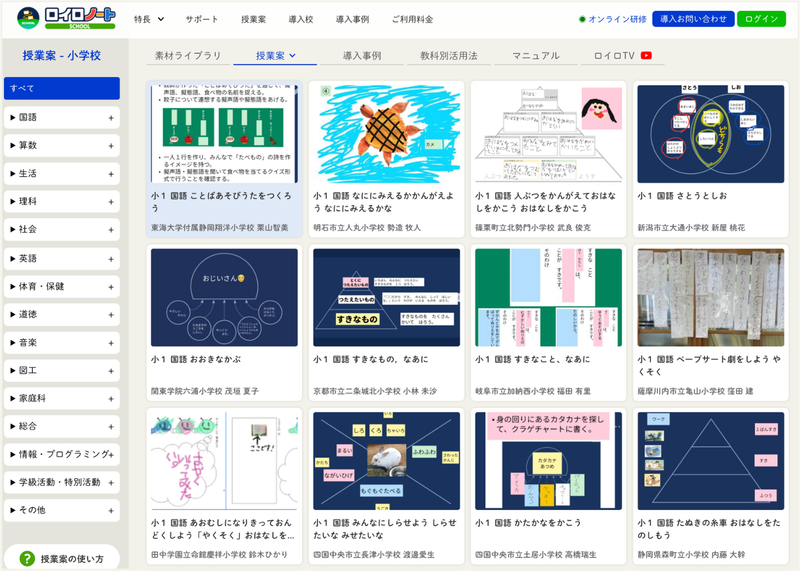Open the rabbit photo chart thumbnail
Image resolution: width=800 pixels, height=571 pixels.
(386, 461)
